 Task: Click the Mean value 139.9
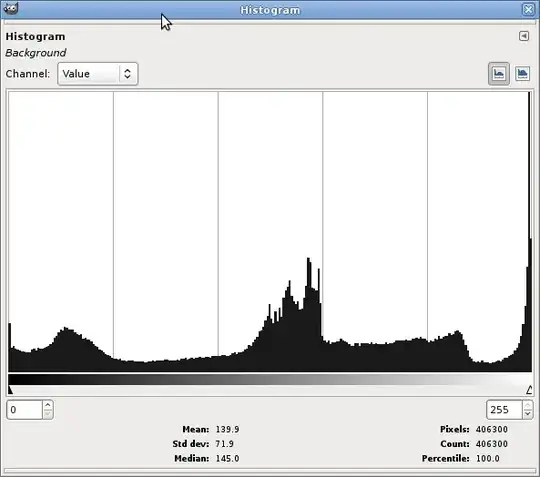(227, 429)
